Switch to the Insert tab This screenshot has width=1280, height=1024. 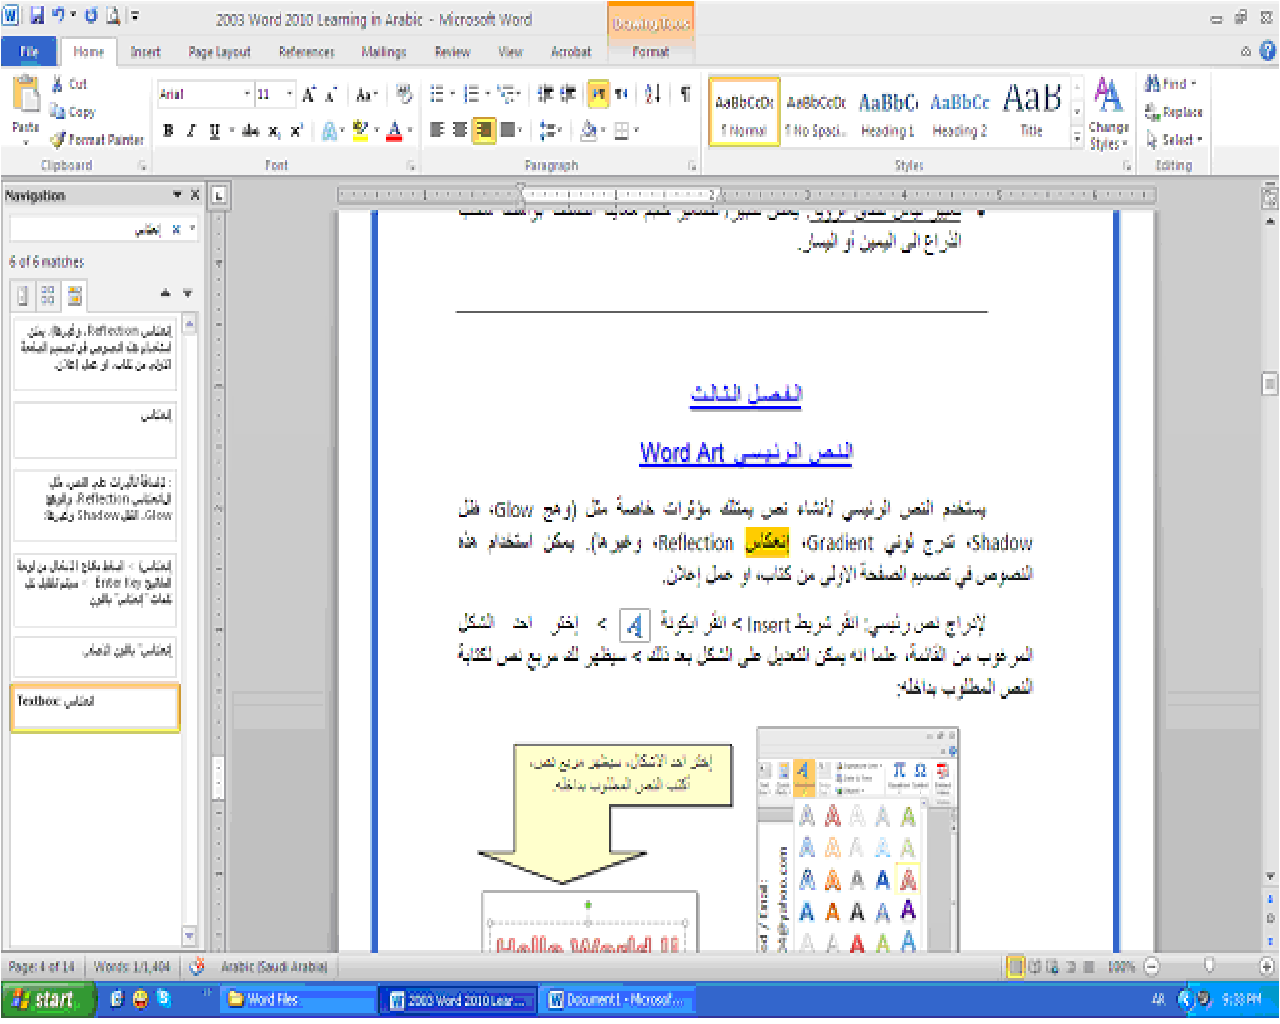(145, 52)
